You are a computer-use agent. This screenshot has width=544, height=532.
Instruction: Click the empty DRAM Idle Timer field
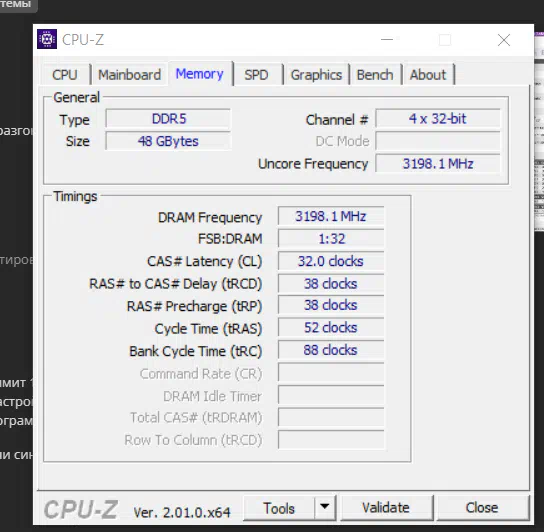331,395
